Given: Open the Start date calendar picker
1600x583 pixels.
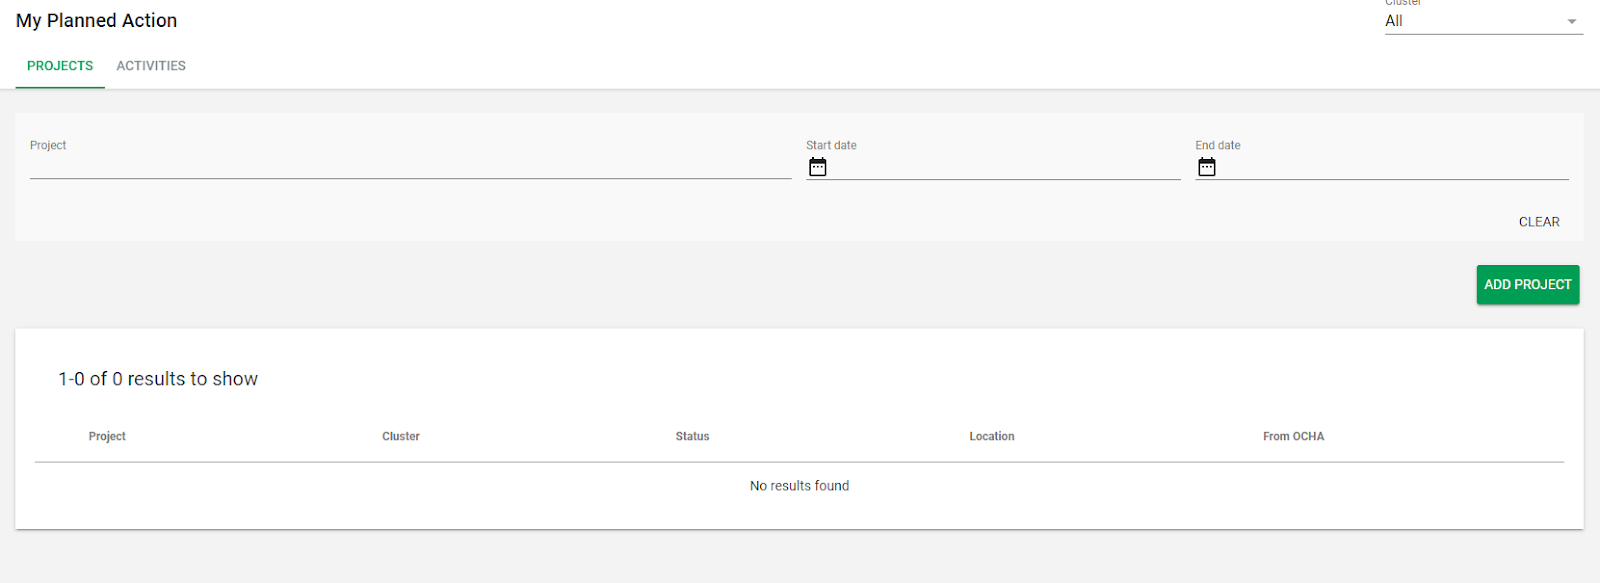Looking at the screenshot, I should (817, 166).
